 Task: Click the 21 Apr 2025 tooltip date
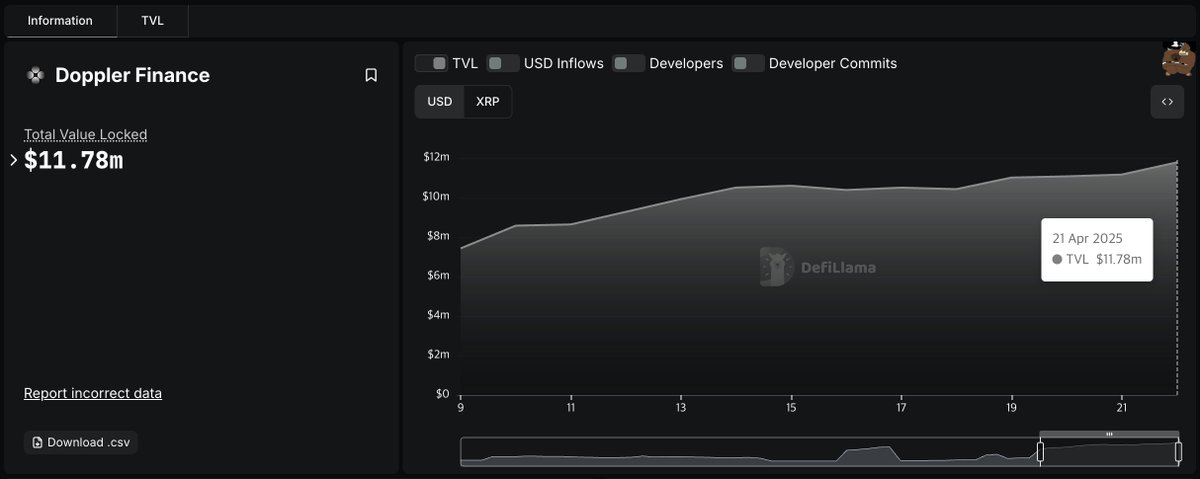point(1087,239)
